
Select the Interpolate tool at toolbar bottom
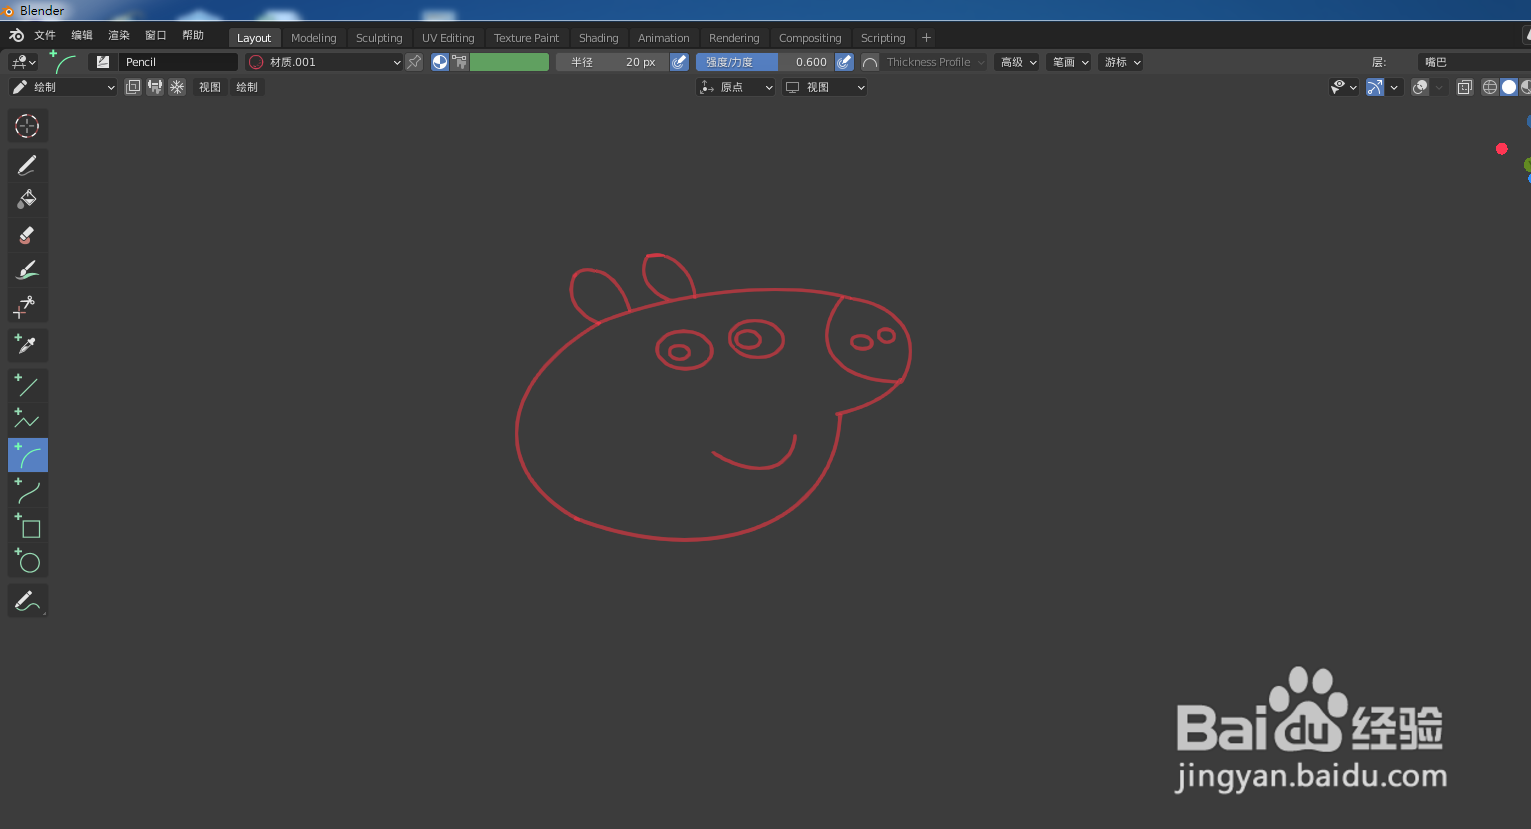[27, 600]
